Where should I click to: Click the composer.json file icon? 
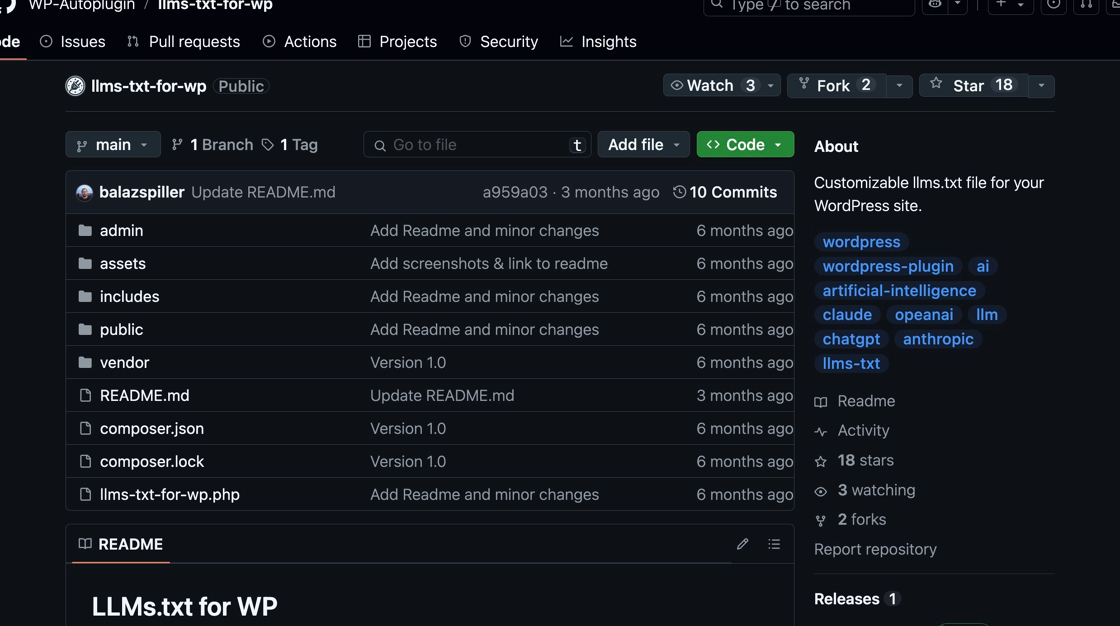tap(86, 428)
